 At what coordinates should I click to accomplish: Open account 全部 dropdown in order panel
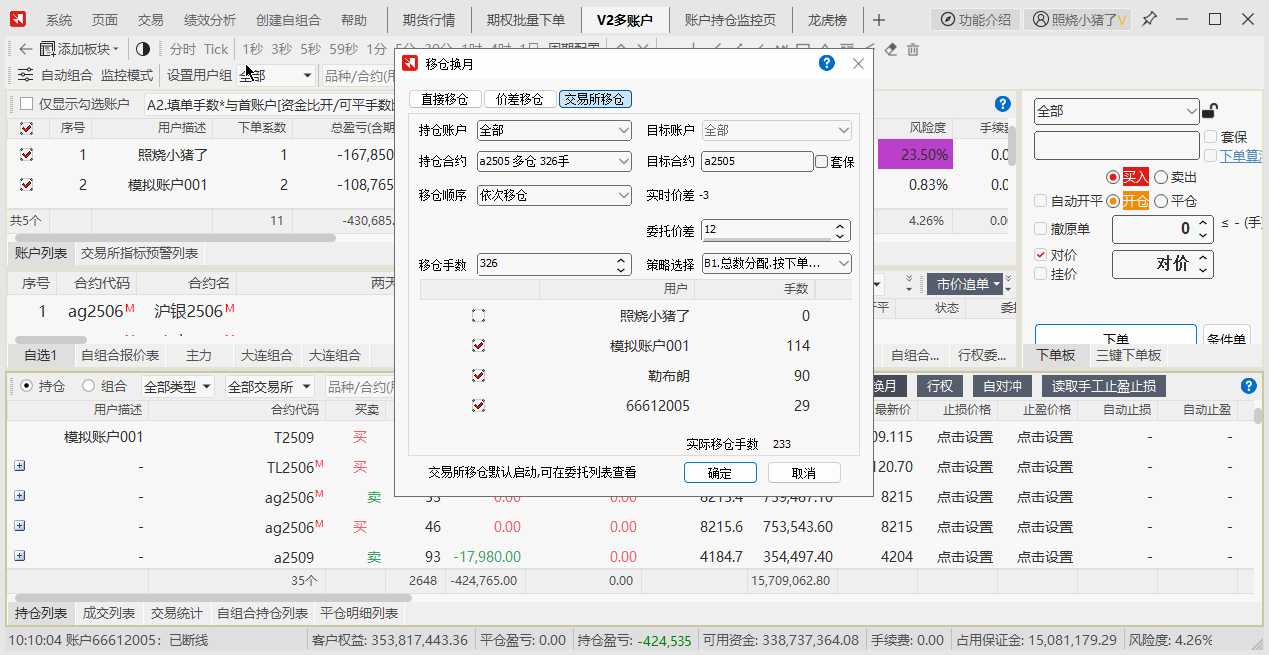tap(1116, 112)
